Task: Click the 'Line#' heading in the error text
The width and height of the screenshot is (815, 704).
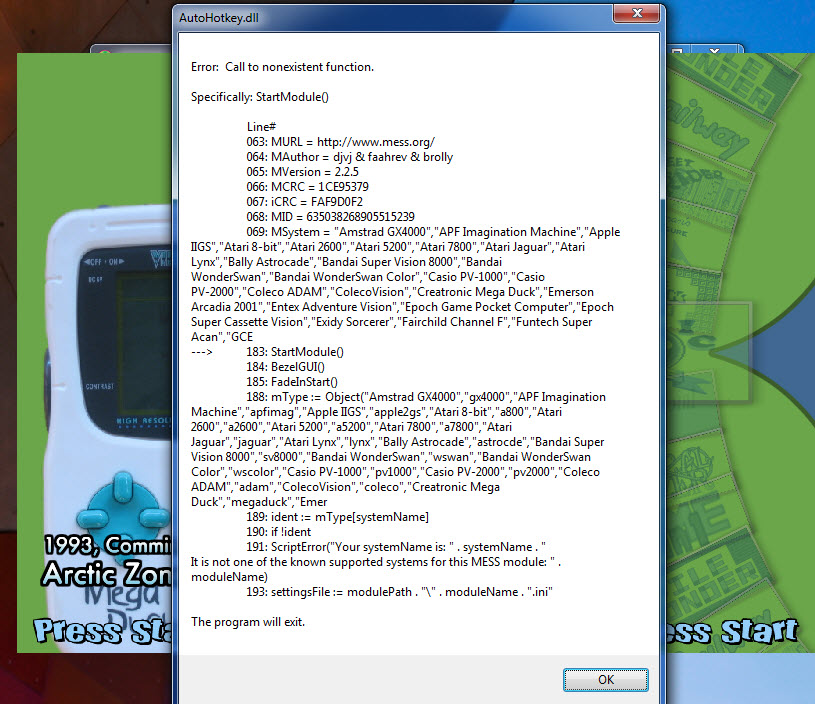Action: click(x=261, y=126)
